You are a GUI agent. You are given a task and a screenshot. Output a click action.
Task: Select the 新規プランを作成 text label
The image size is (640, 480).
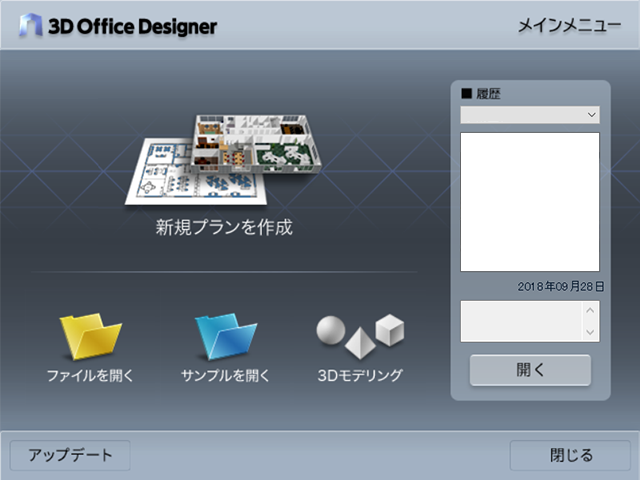pyautogui.click(x=223, y=227)
